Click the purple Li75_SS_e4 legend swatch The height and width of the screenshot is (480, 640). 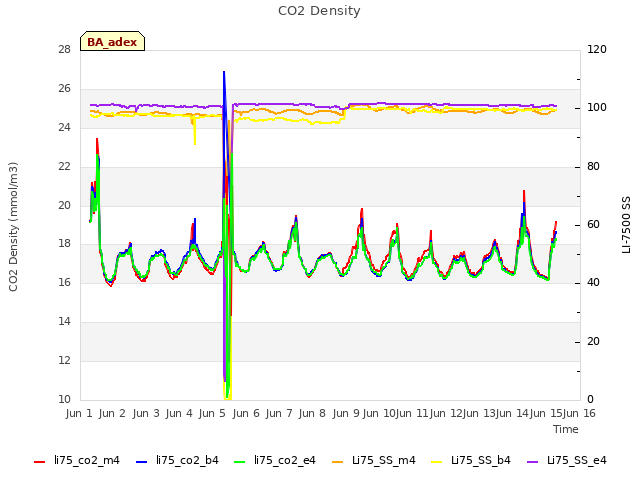tap(533, 462)
